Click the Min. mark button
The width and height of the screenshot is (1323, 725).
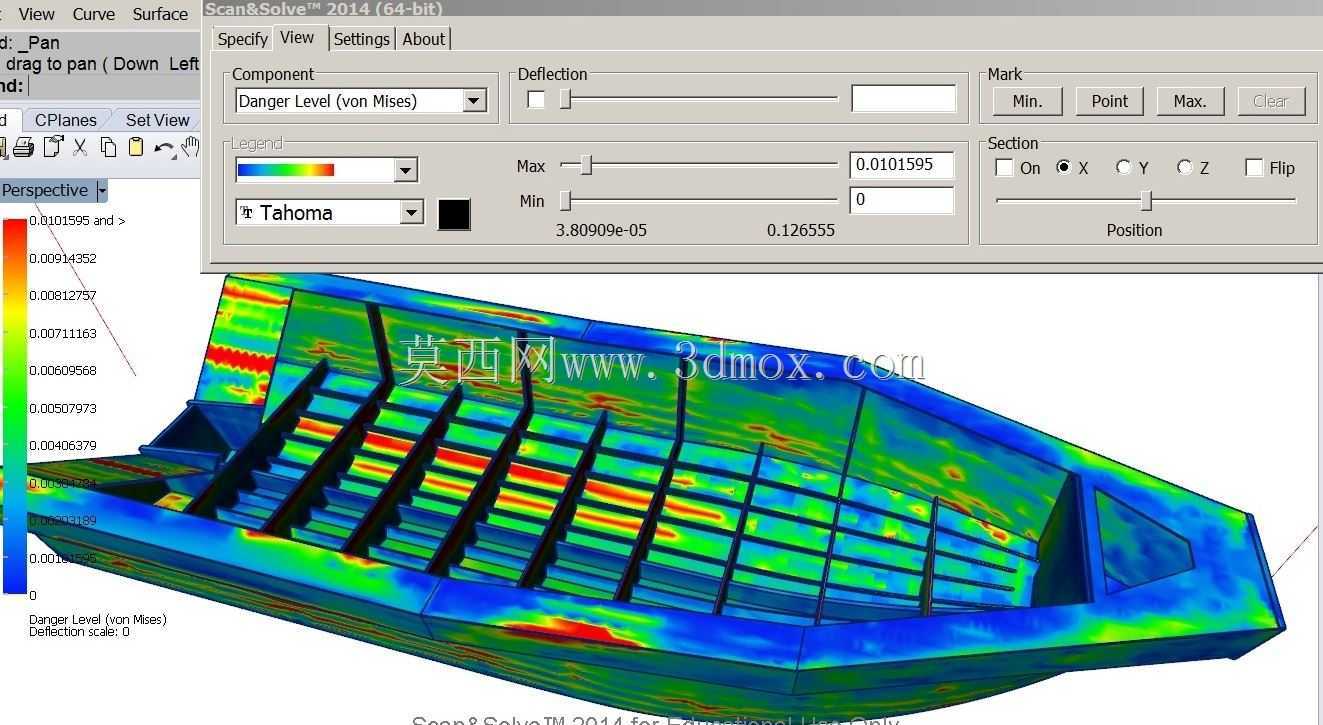tap(1027, 100)
